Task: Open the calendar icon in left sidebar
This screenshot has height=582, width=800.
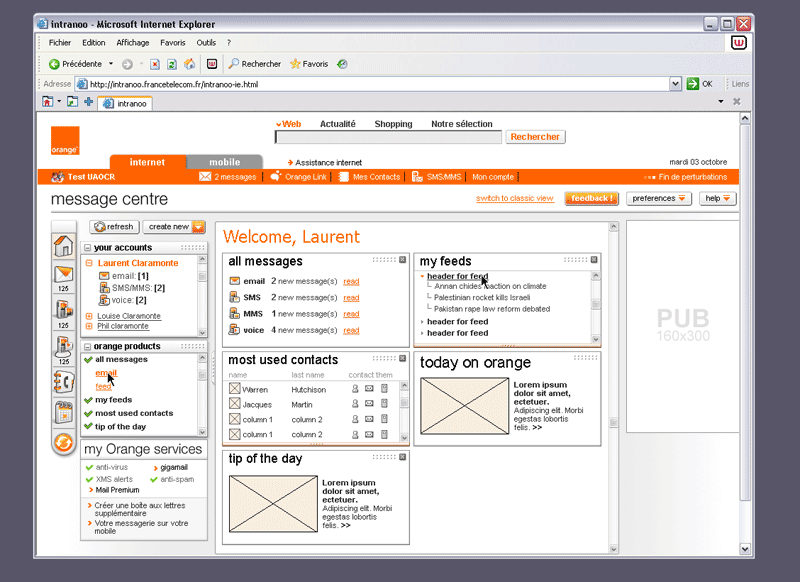Action: [x=64, y=412]
